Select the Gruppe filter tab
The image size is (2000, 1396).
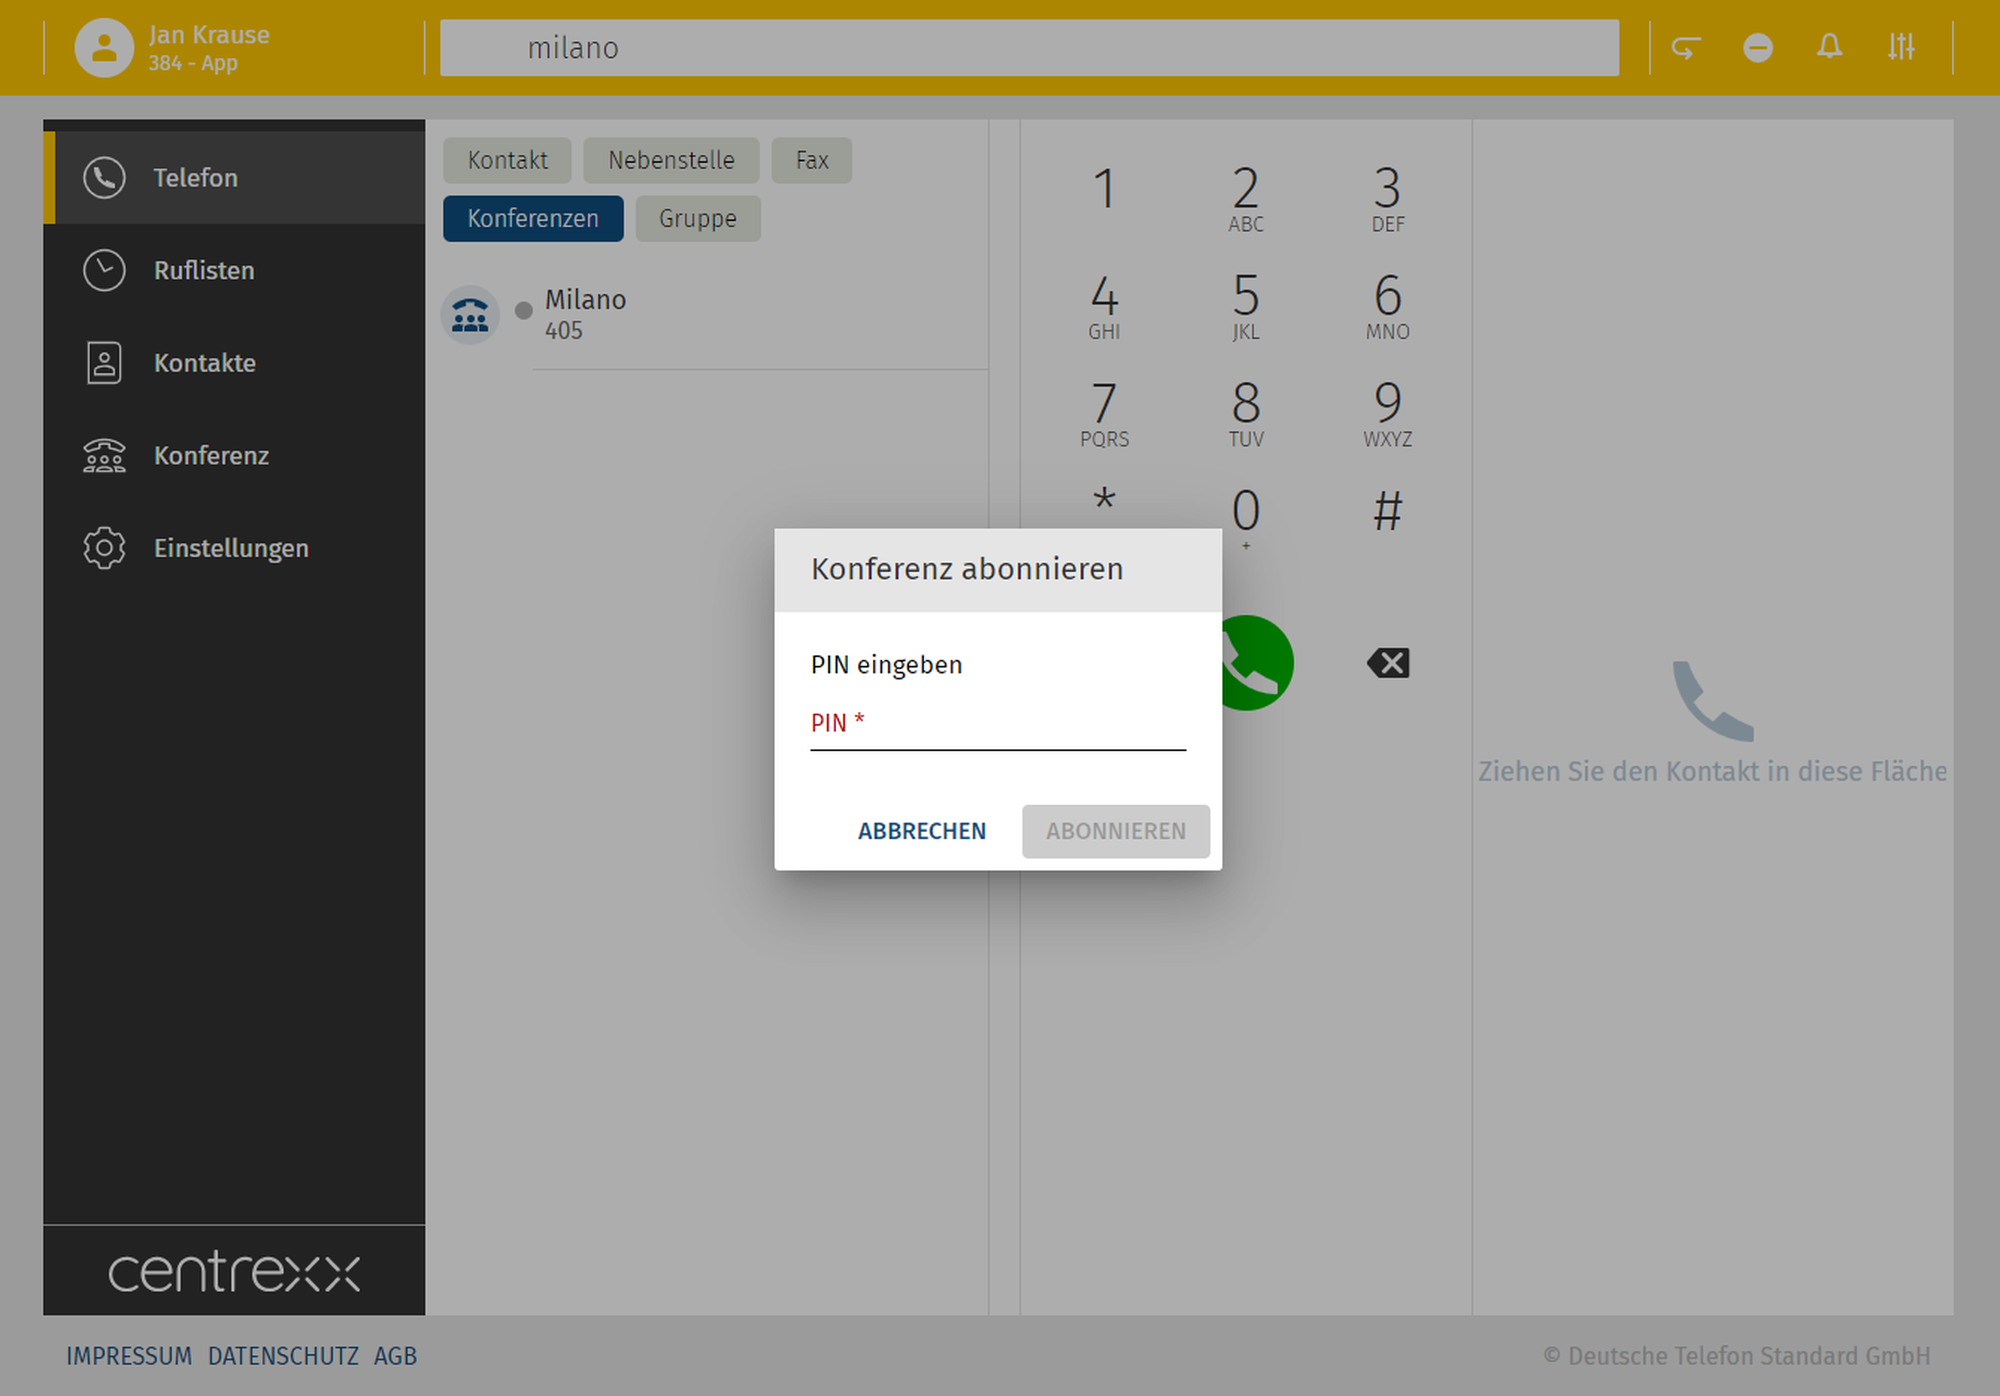click(697, 218)
